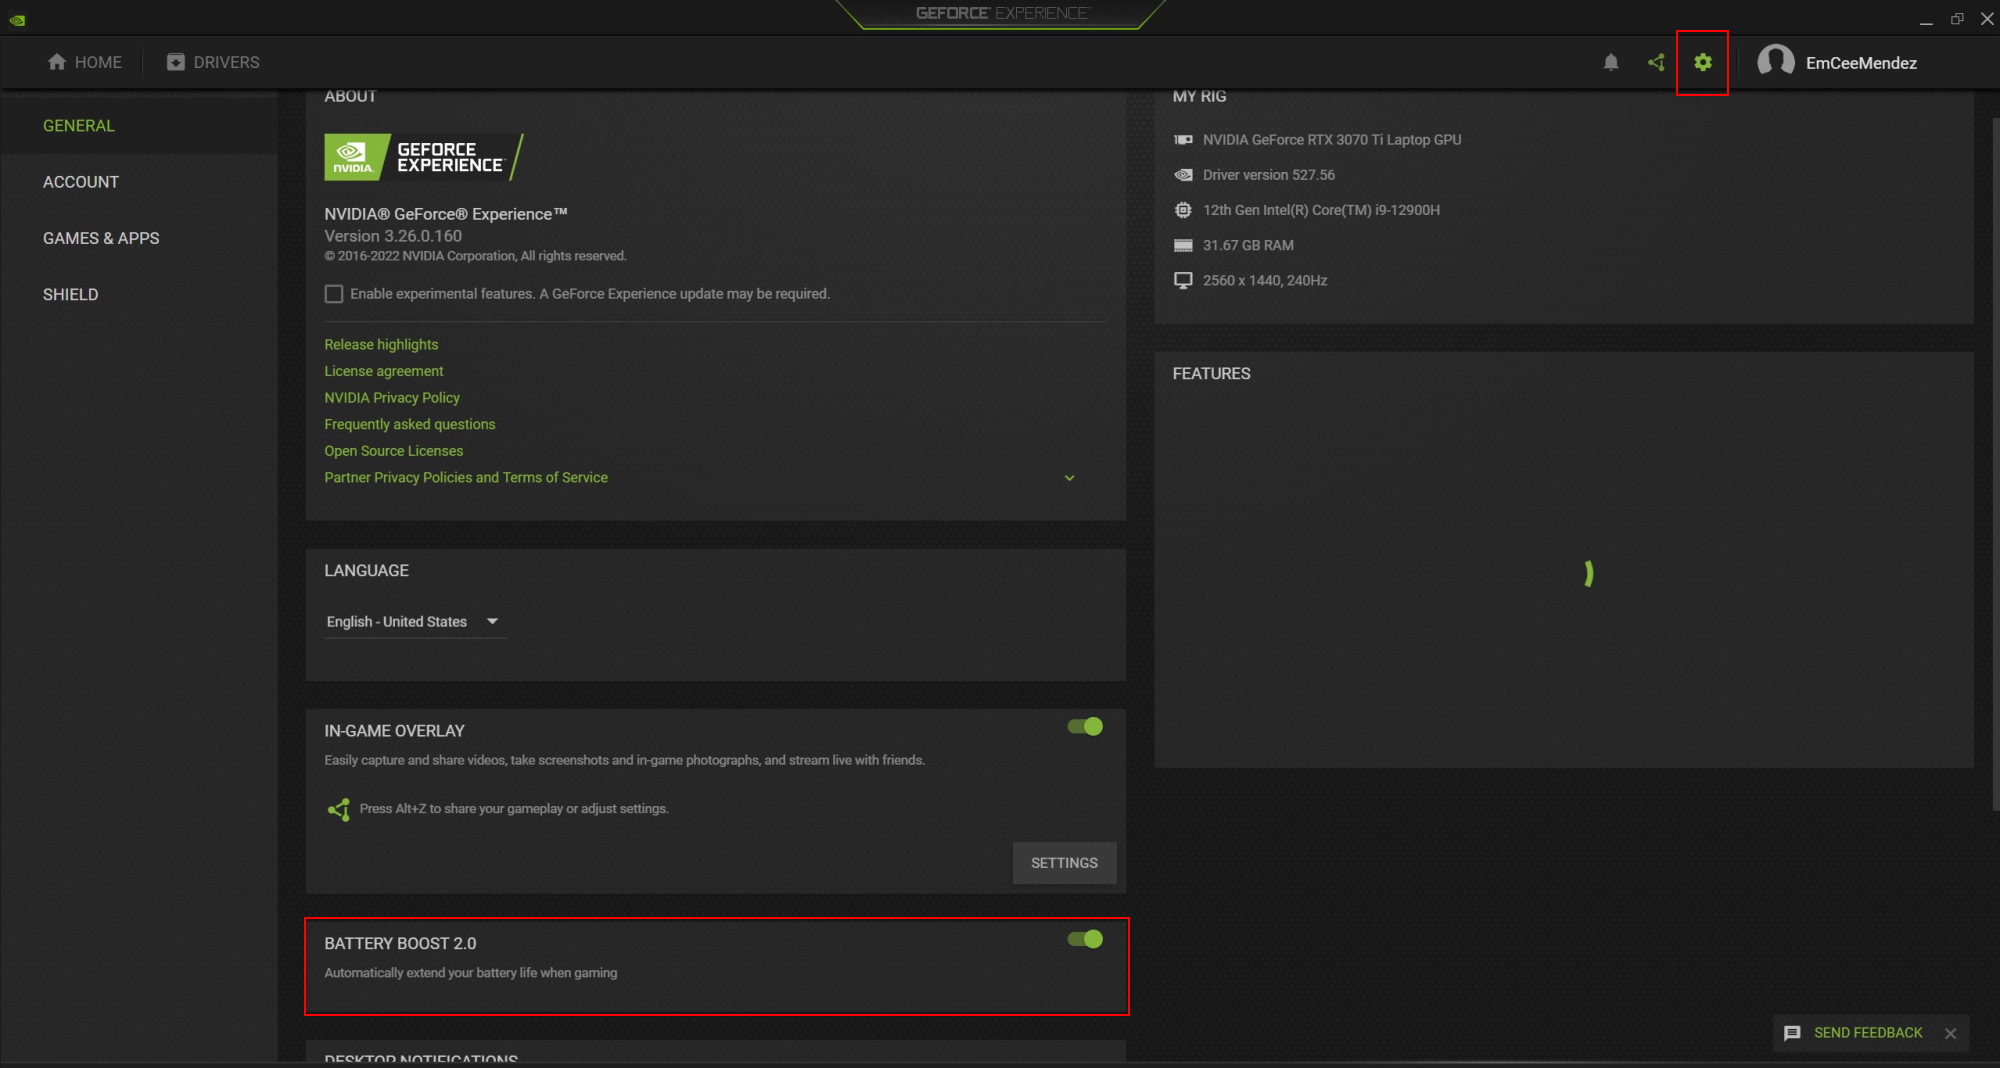Disable the Battery Boost 2.0 toggle
This screenshot has width=2000, height=1068.
click(1085, 939)
